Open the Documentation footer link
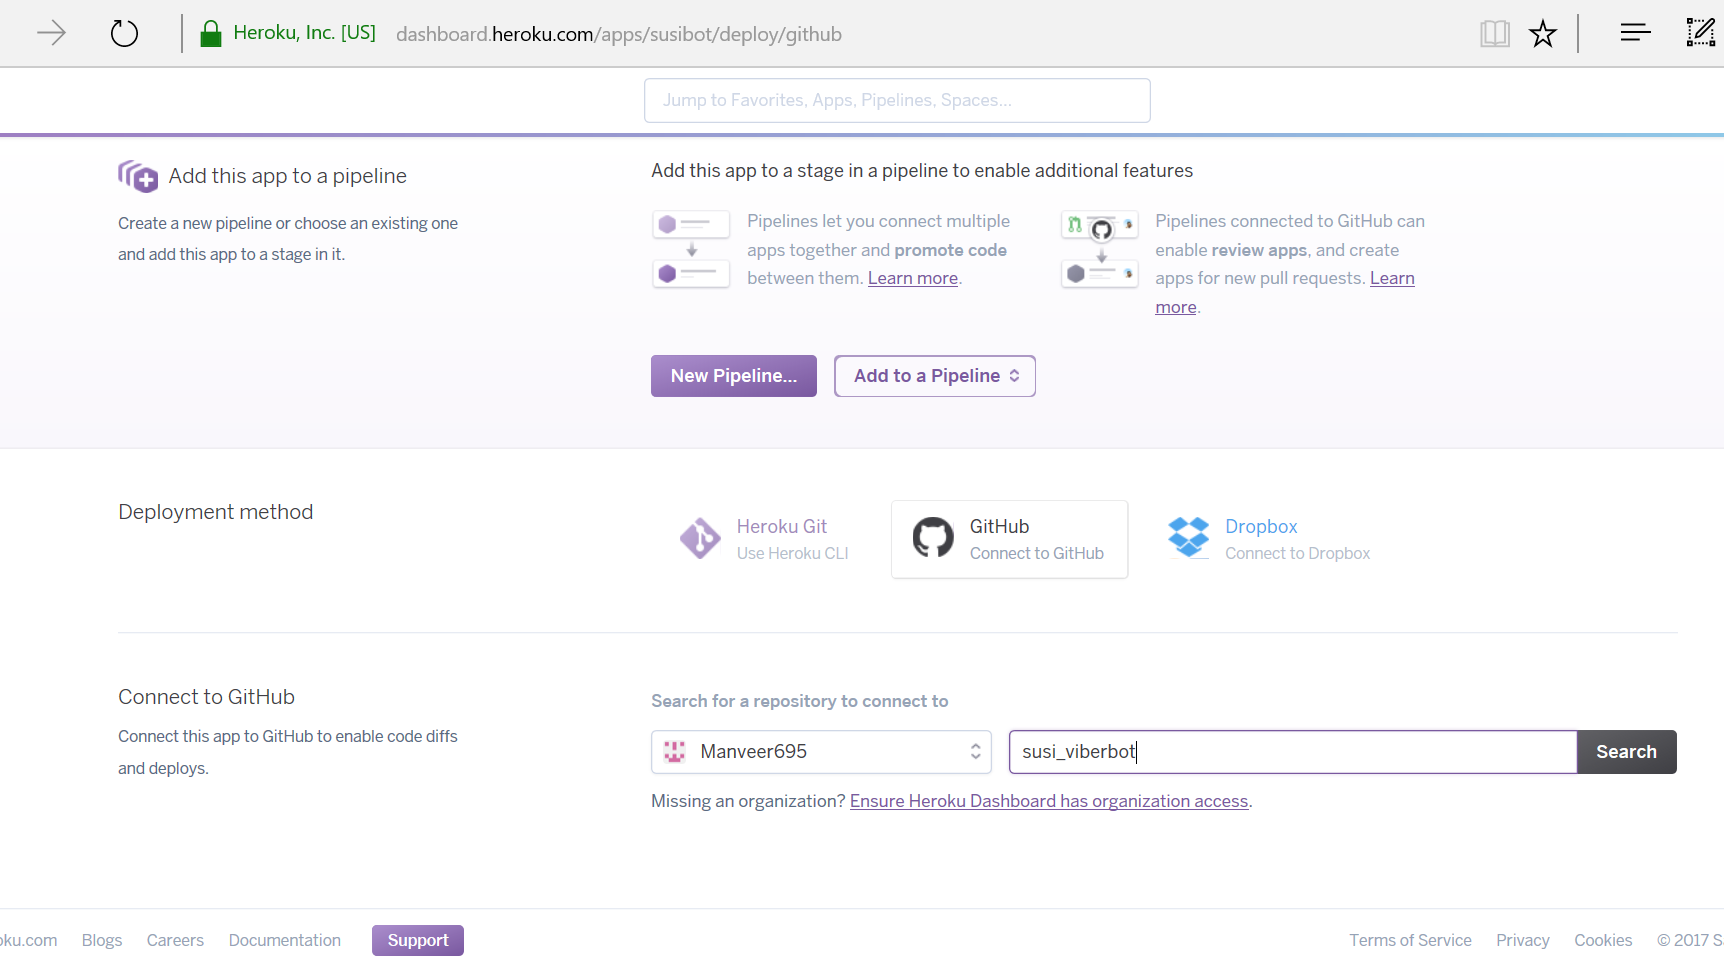This screenshot has height=970, width=1724. (x=285, y=940)
